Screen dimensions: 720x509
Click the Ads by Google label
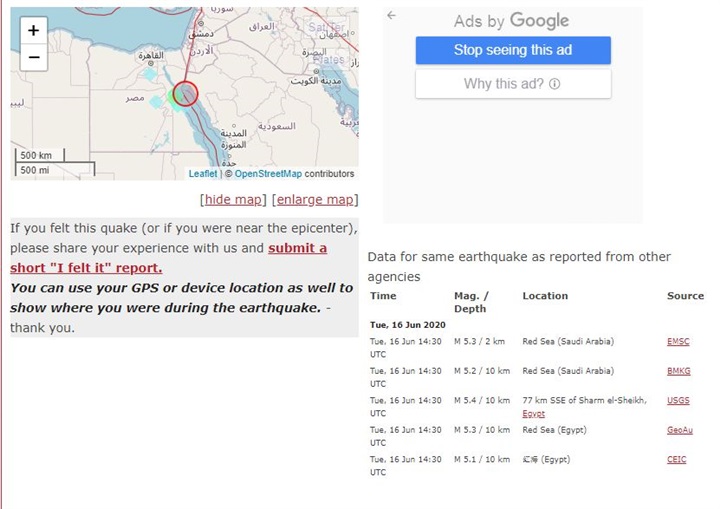click(x=511, y=21)
